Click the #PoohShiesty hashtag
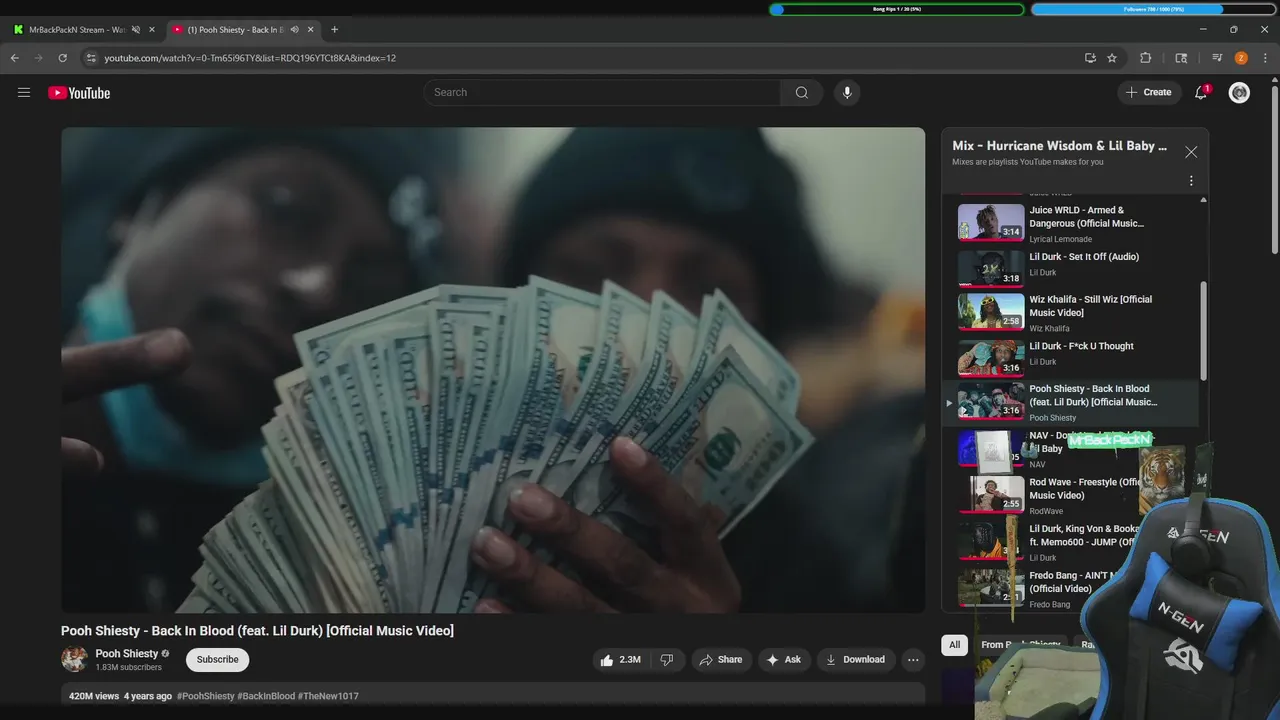Viewport: 1280px width, 720px height. pos(206,696)
